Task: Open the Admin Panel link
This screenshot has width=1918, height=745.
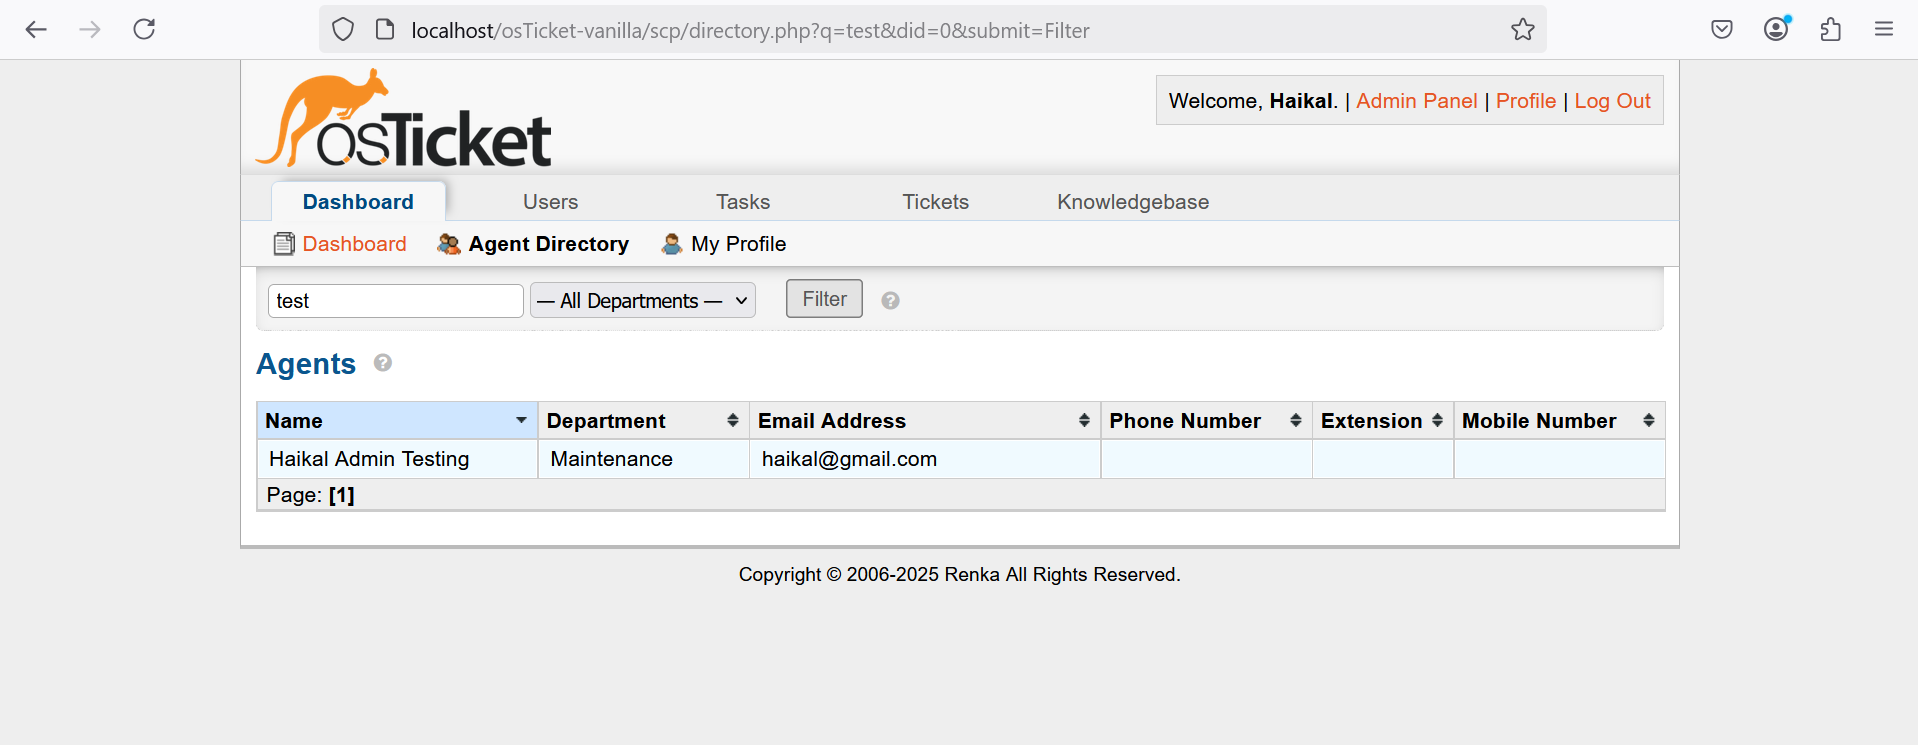Action: (1416, 101)
